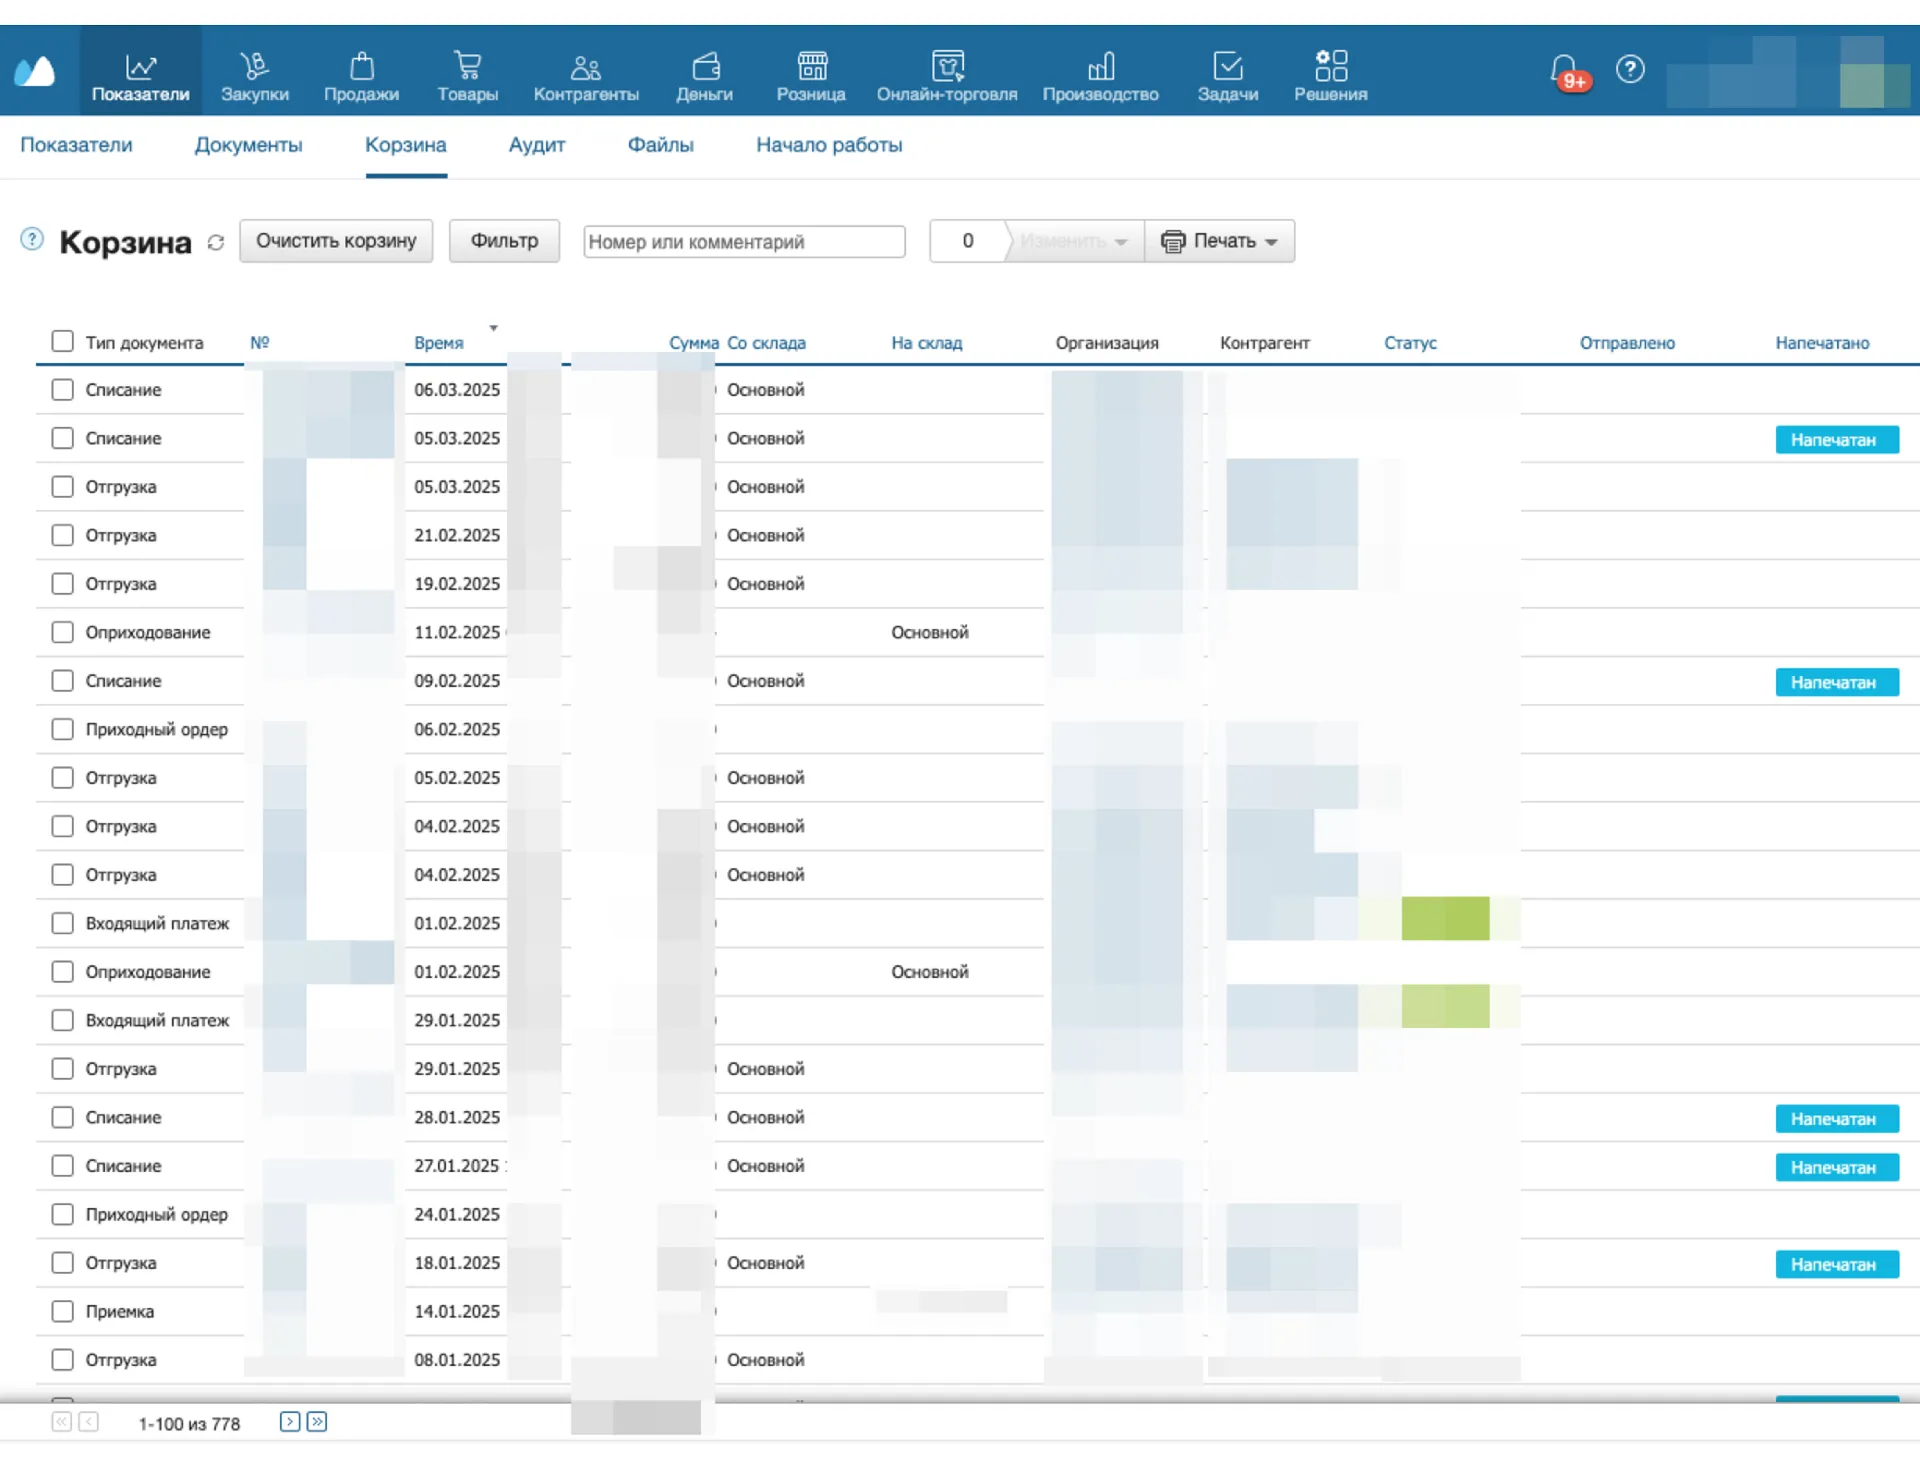Image resolution: width=1920 pixels, height=1469 pixels.
Task: Focus the Номер или комментарий search field
Action: pos(744,242)
